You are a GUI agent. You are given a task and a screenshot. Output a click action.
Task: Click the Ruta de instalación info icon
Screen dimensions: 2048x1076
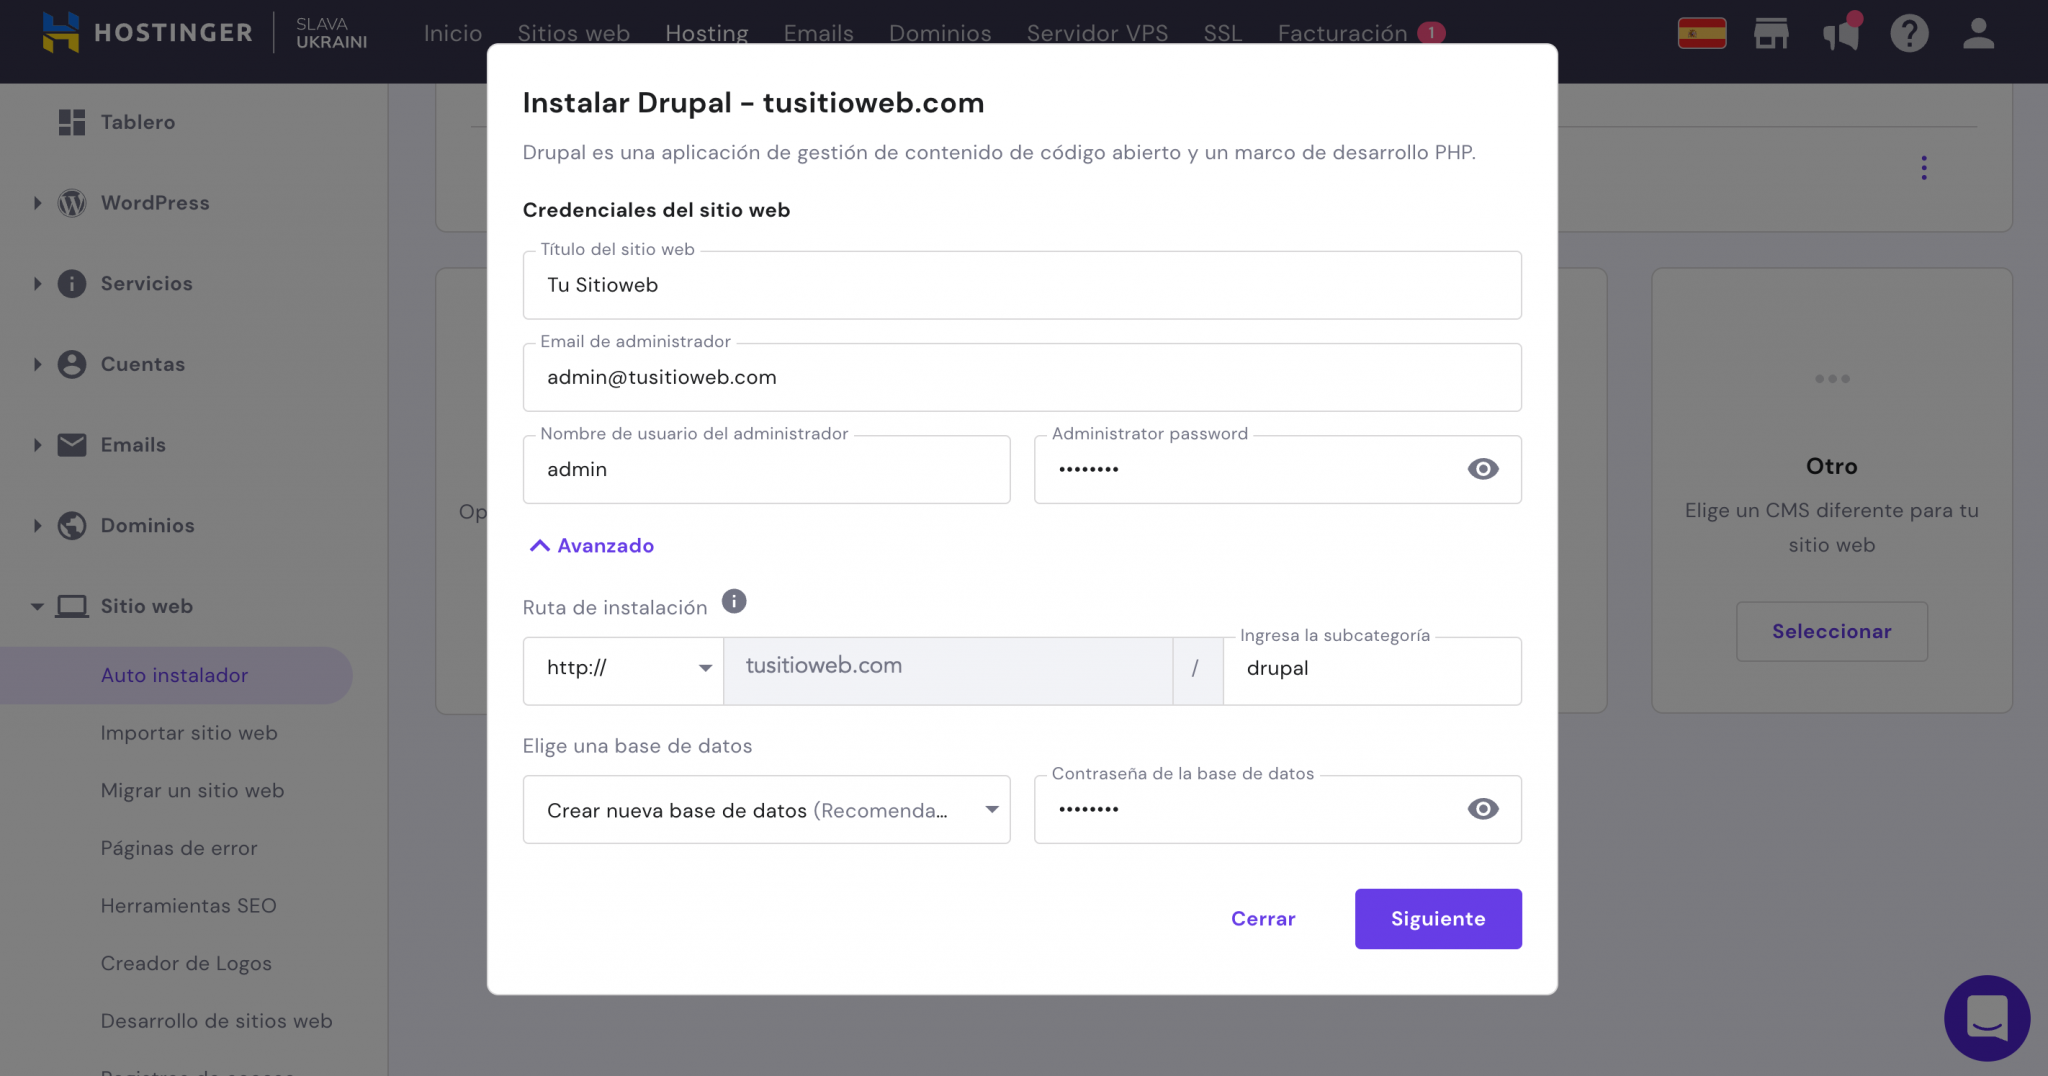[x=735, y=601]
